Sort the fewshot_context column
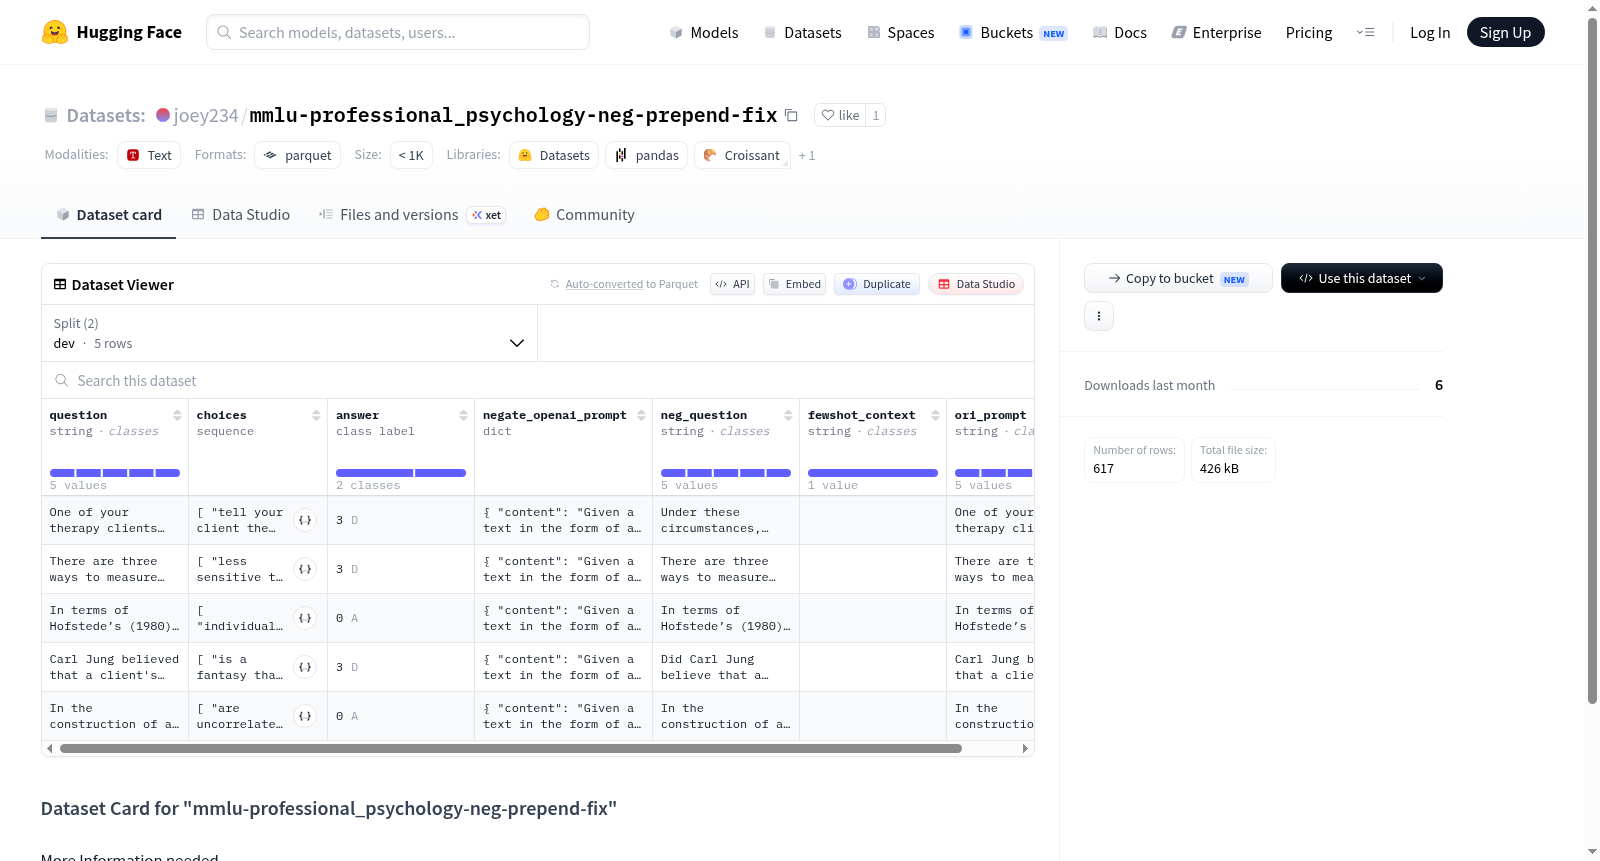 [x=935, y=415]
